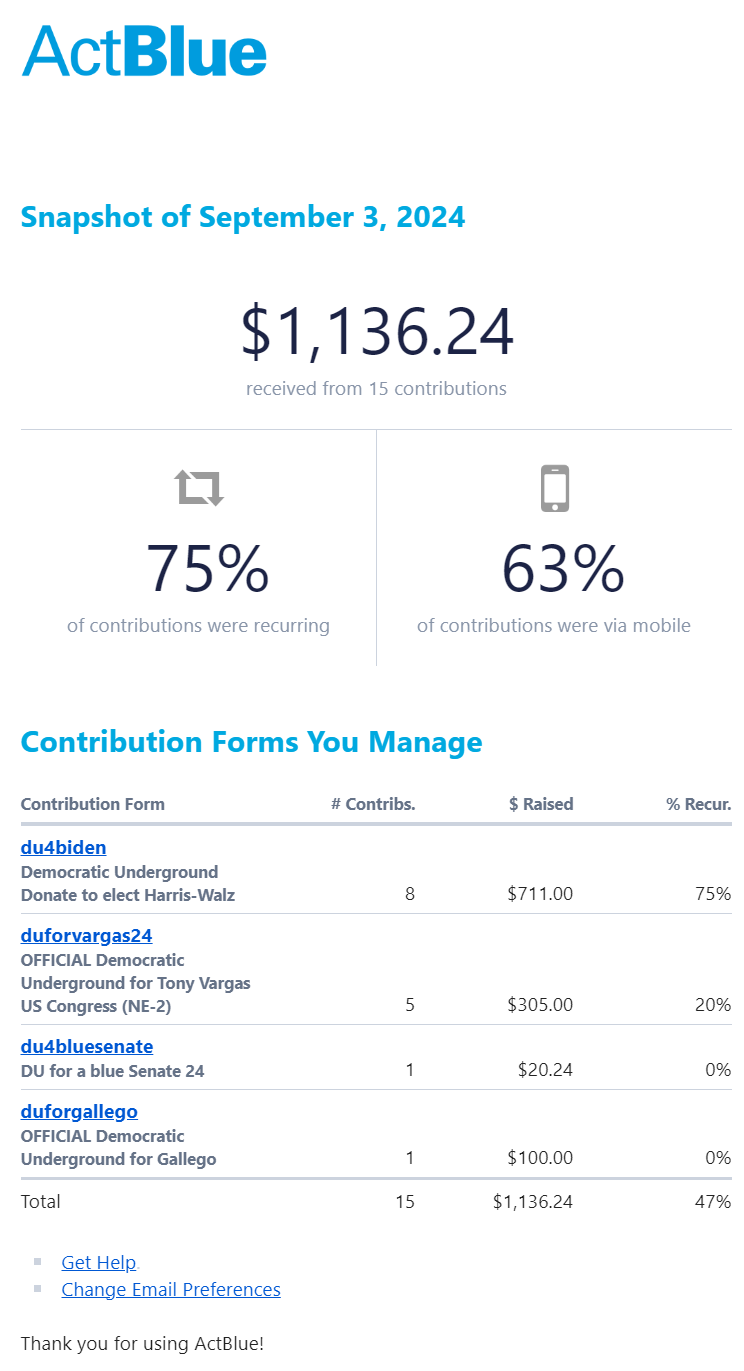Click the 75% recurring statistic

[208, 568]
